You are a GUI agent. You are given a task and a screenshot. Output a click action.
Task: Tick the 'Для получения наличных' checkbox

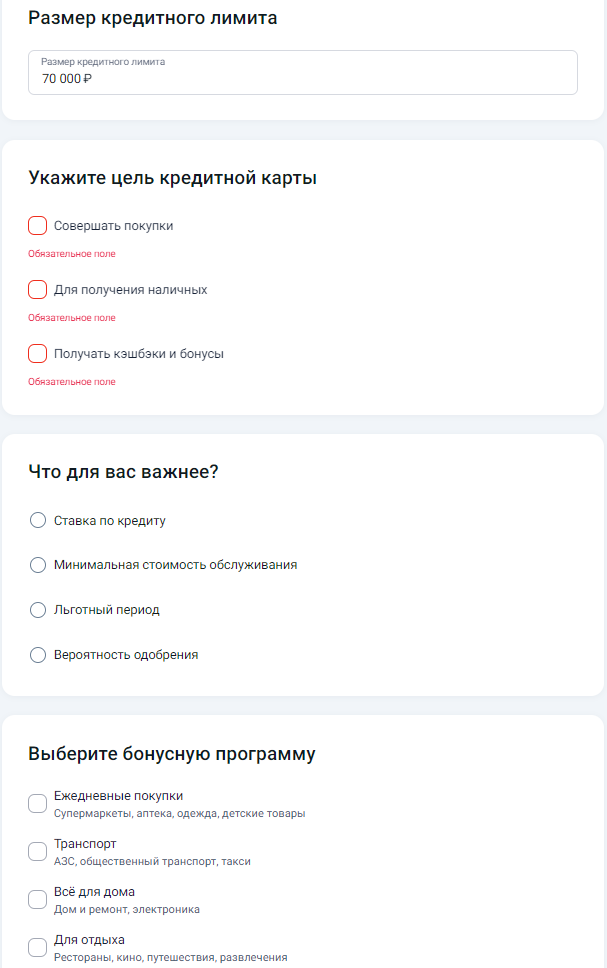coord(38,290)
